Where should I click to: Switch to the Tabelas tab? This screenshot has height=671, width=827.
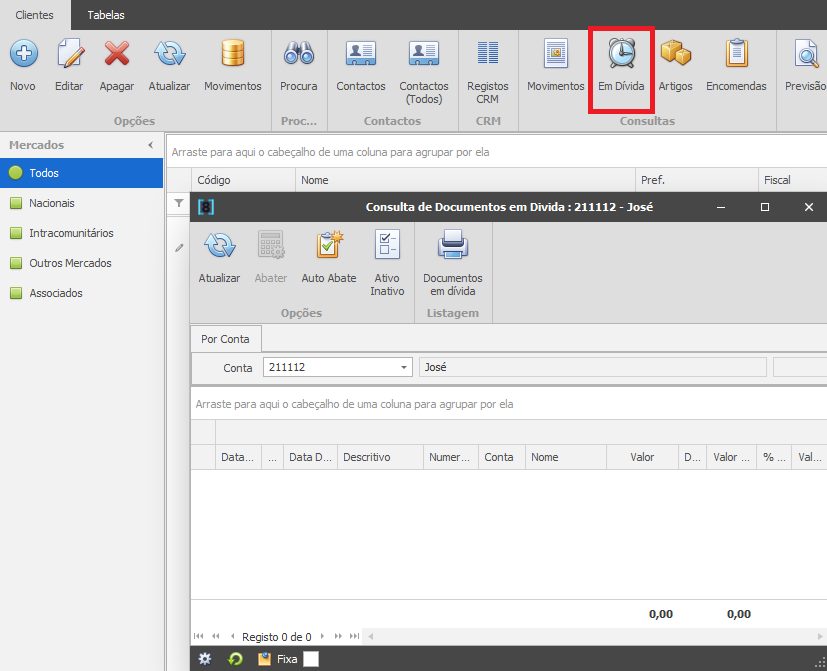tap(106, 15)
